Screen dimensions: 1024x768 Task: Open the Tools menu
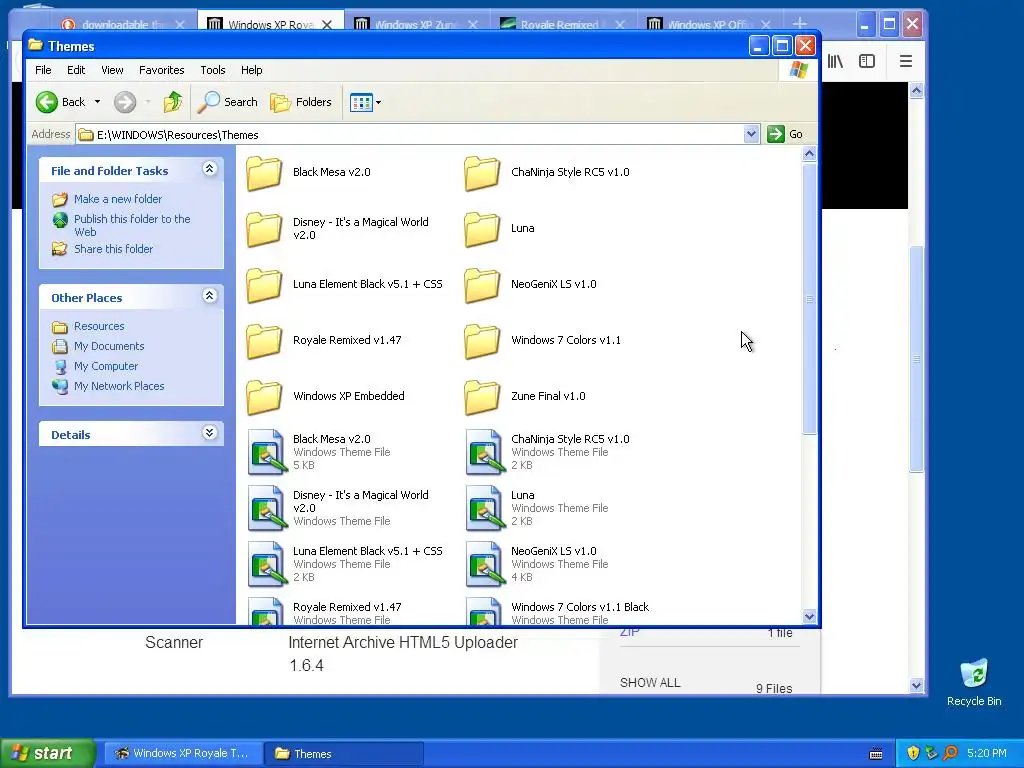[212, 70]
